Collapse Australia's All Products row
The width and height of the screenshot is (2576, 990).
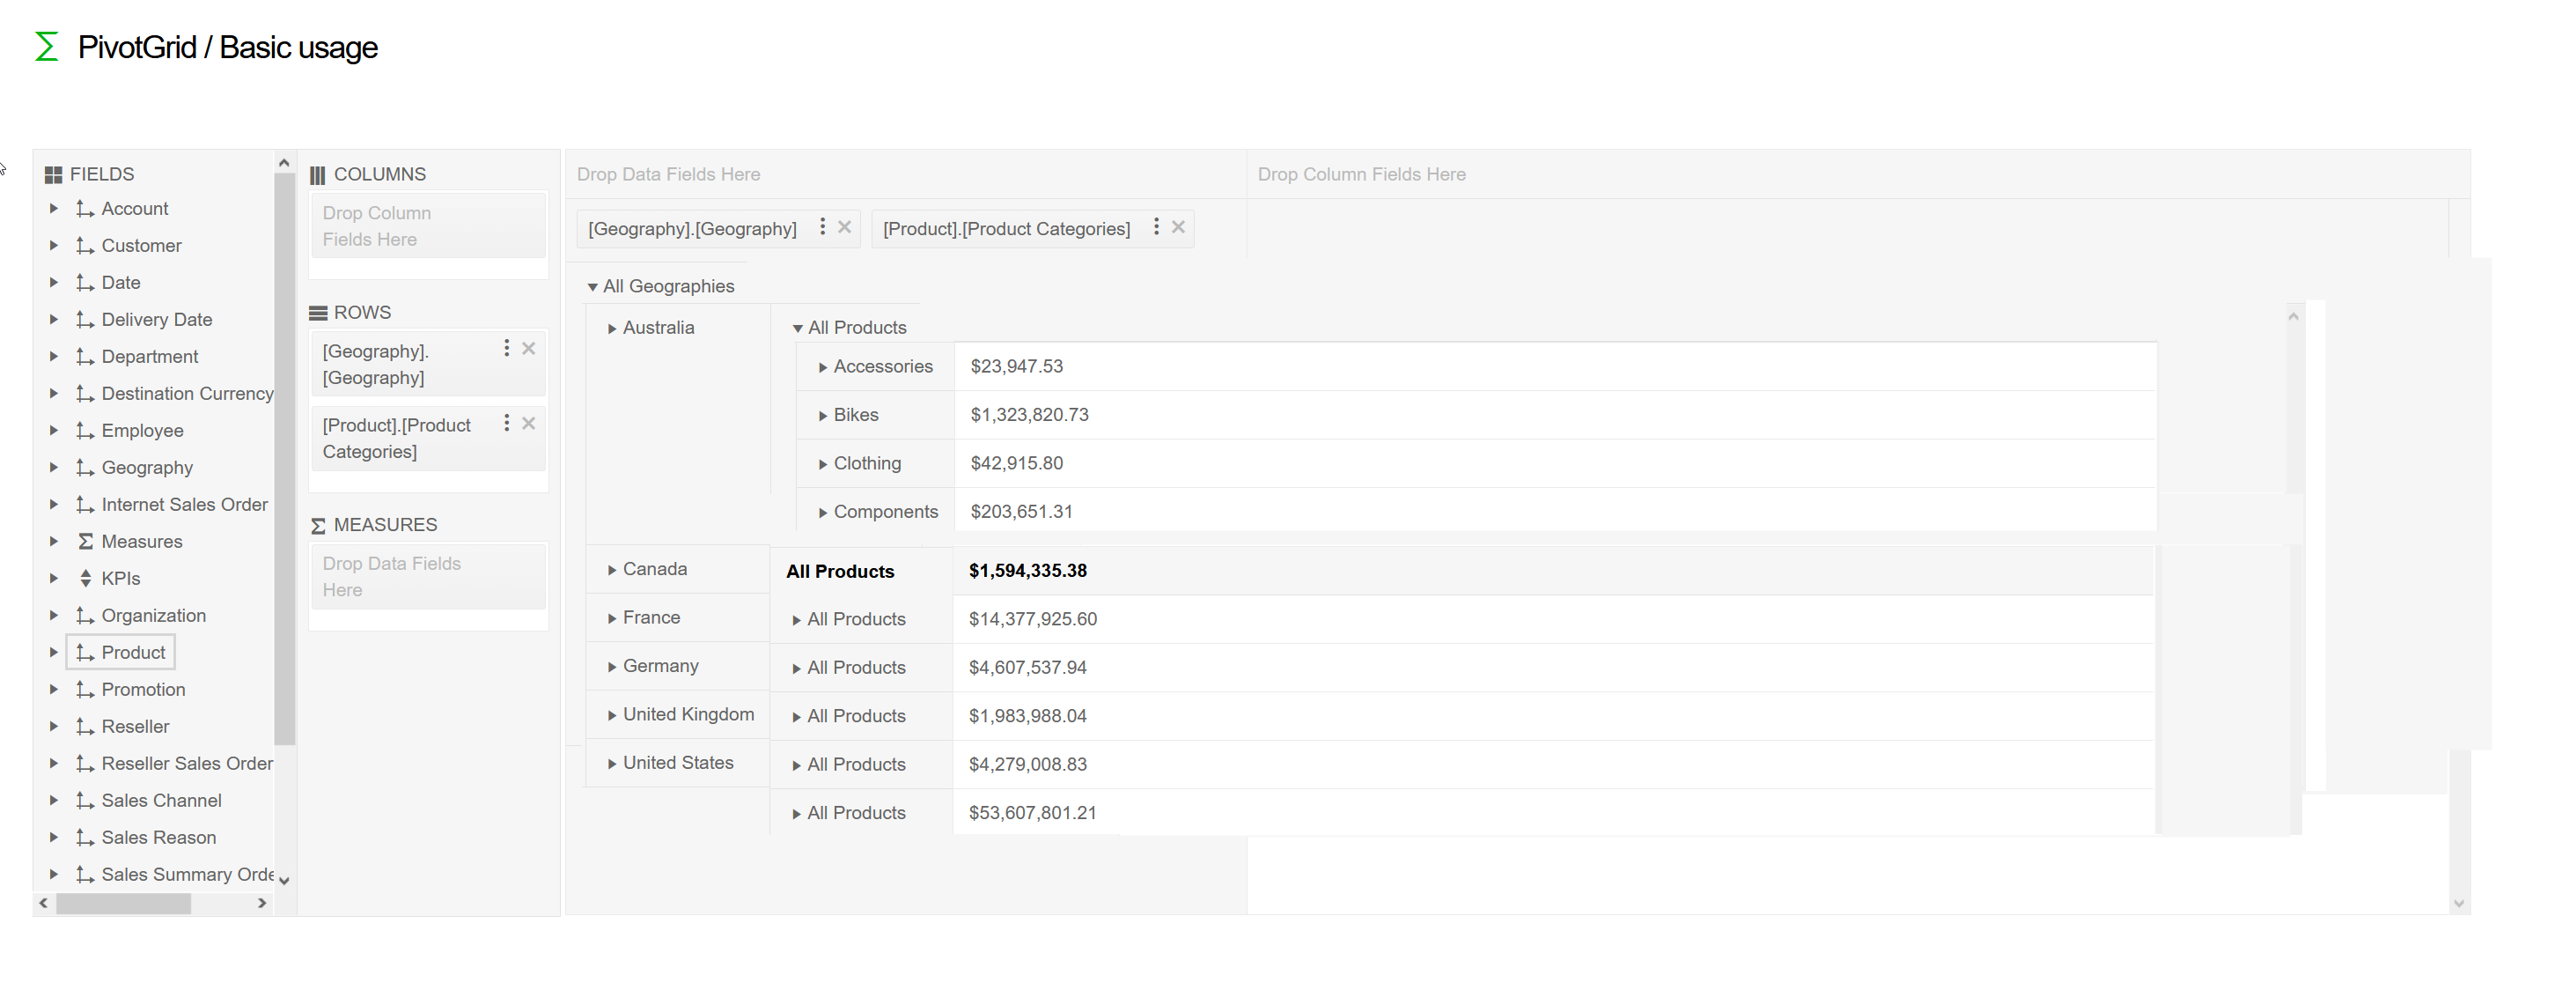tap(797, 328)
